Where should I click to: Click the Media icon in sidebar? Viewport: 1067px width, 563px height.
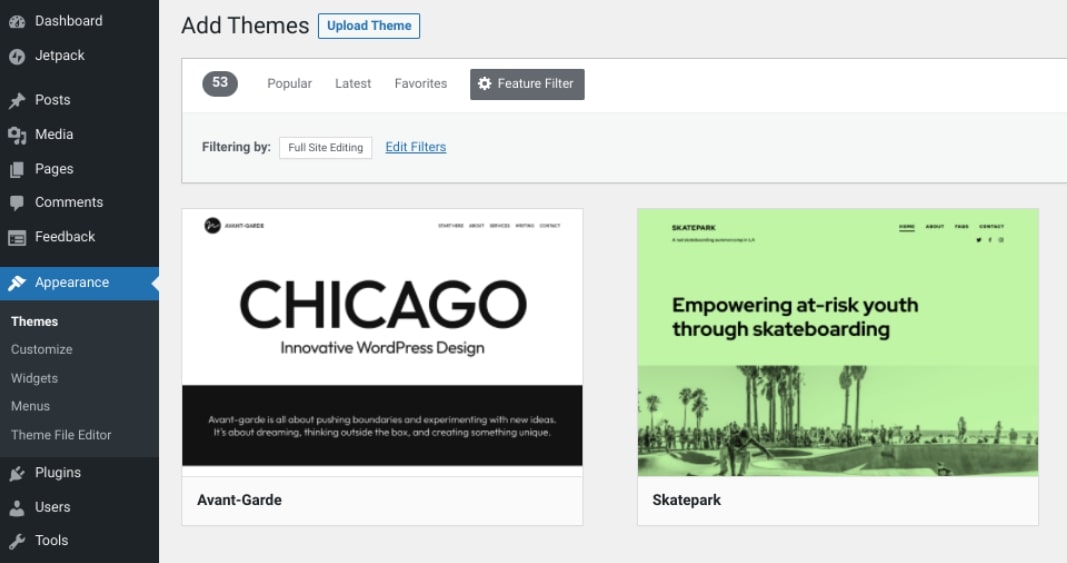tap(17, 135)
